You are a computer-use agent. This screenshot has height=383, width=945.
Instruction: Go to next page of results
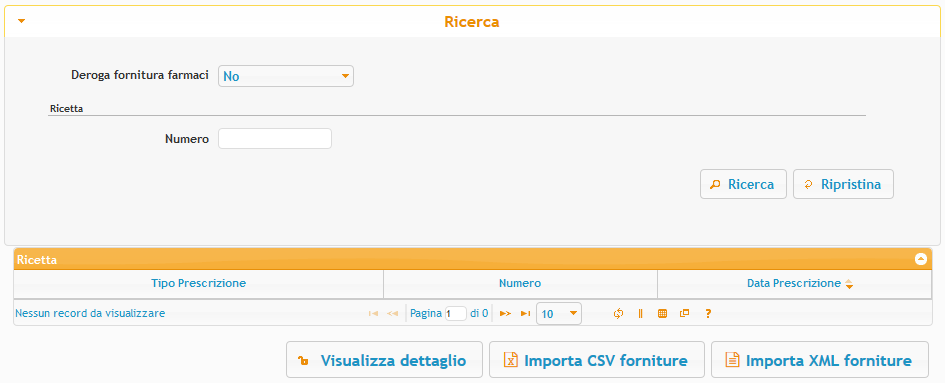point(506,314)
